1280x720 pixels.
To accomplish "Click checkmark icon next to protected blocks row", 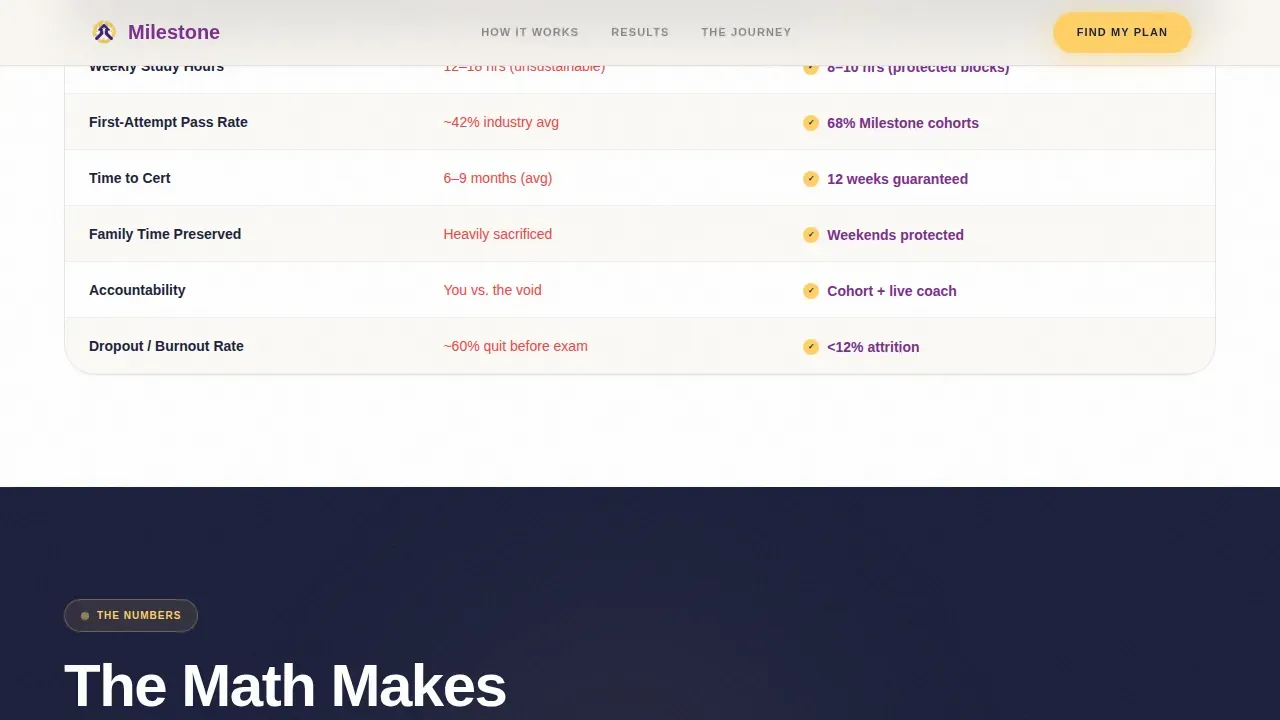I will pyautogui.click(x=811, y=69).
